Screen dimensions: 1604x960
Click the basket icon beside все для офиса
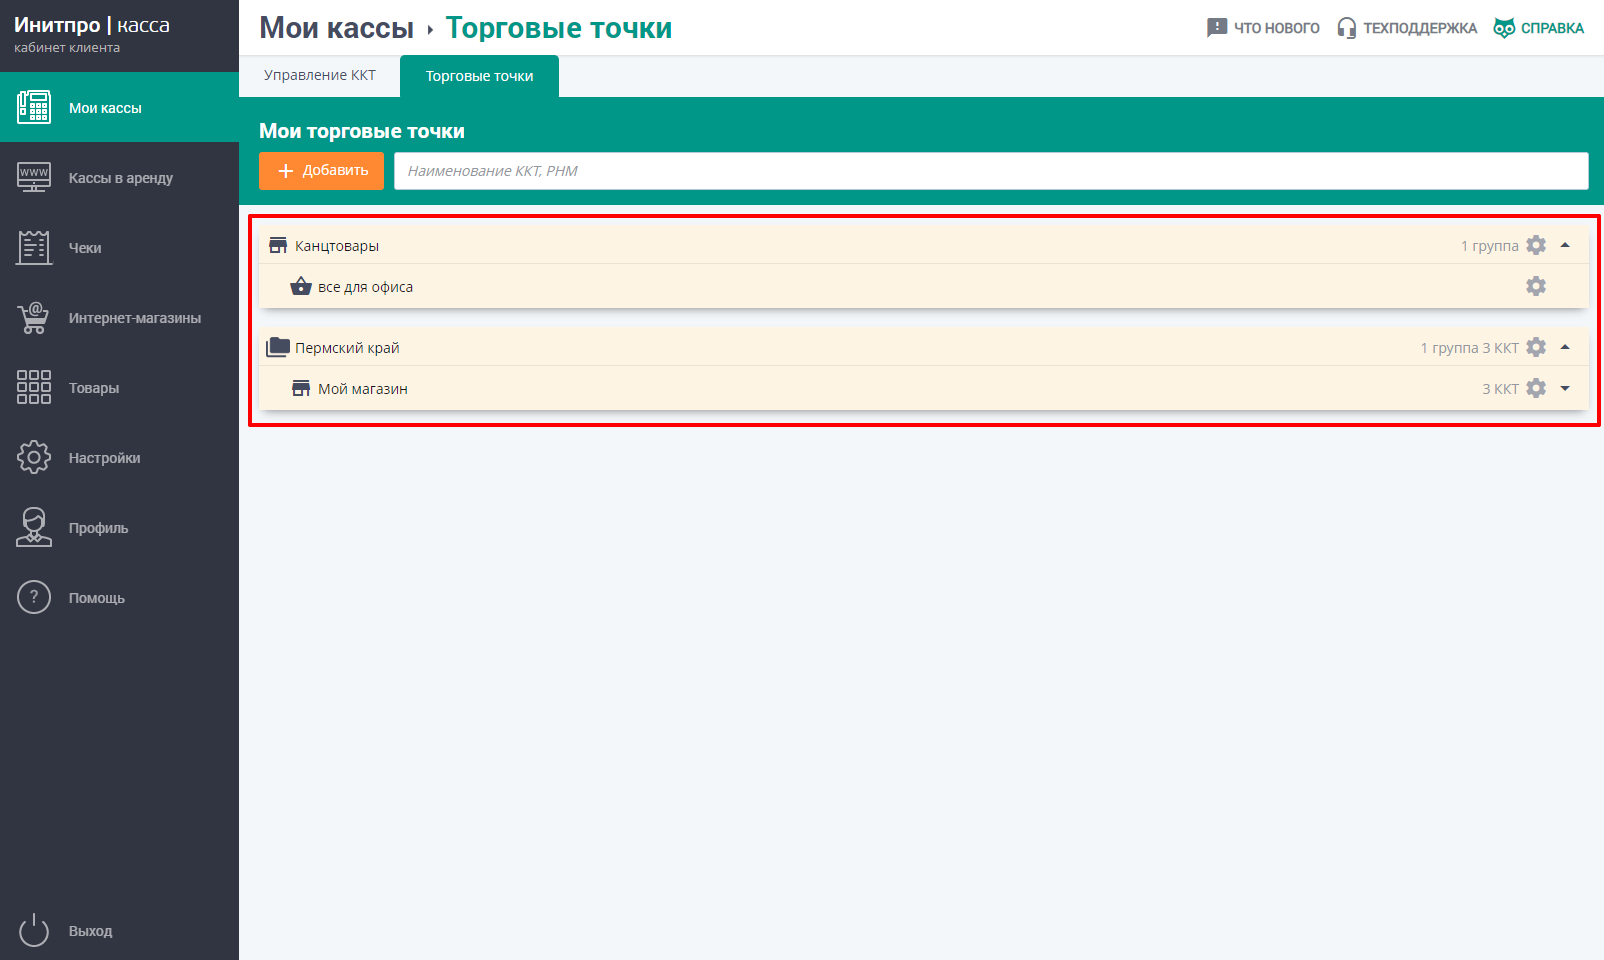pyautogui.click(x=301, y=286)
